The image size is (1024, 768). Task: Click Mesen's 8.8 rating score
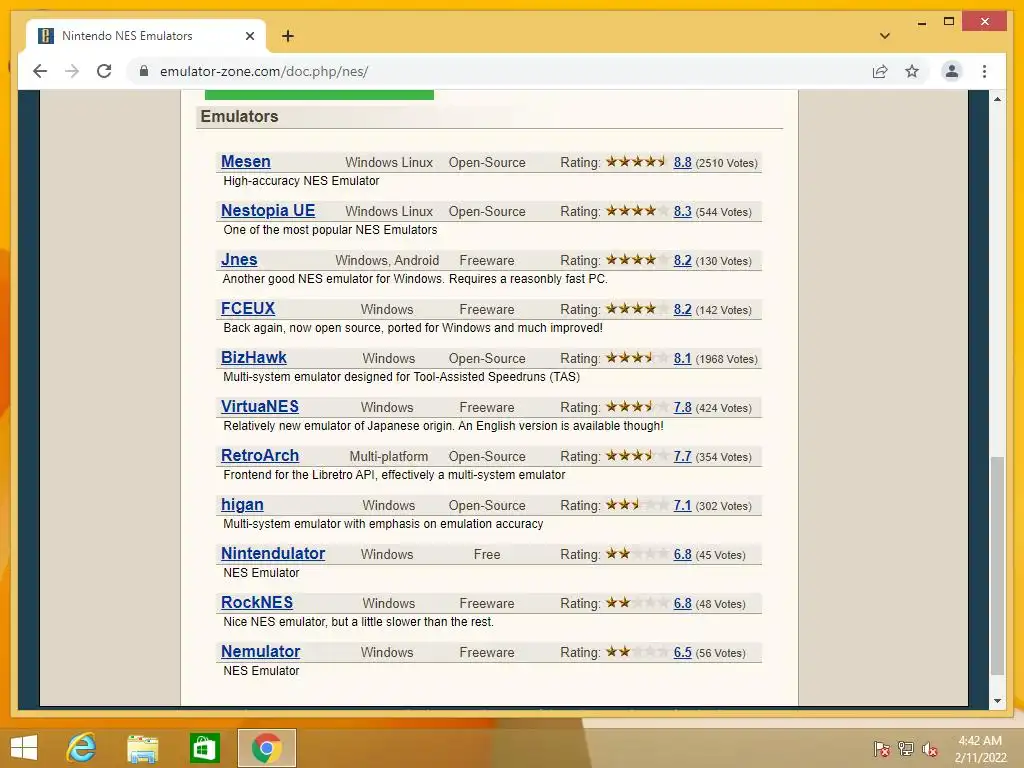[682, 162]
